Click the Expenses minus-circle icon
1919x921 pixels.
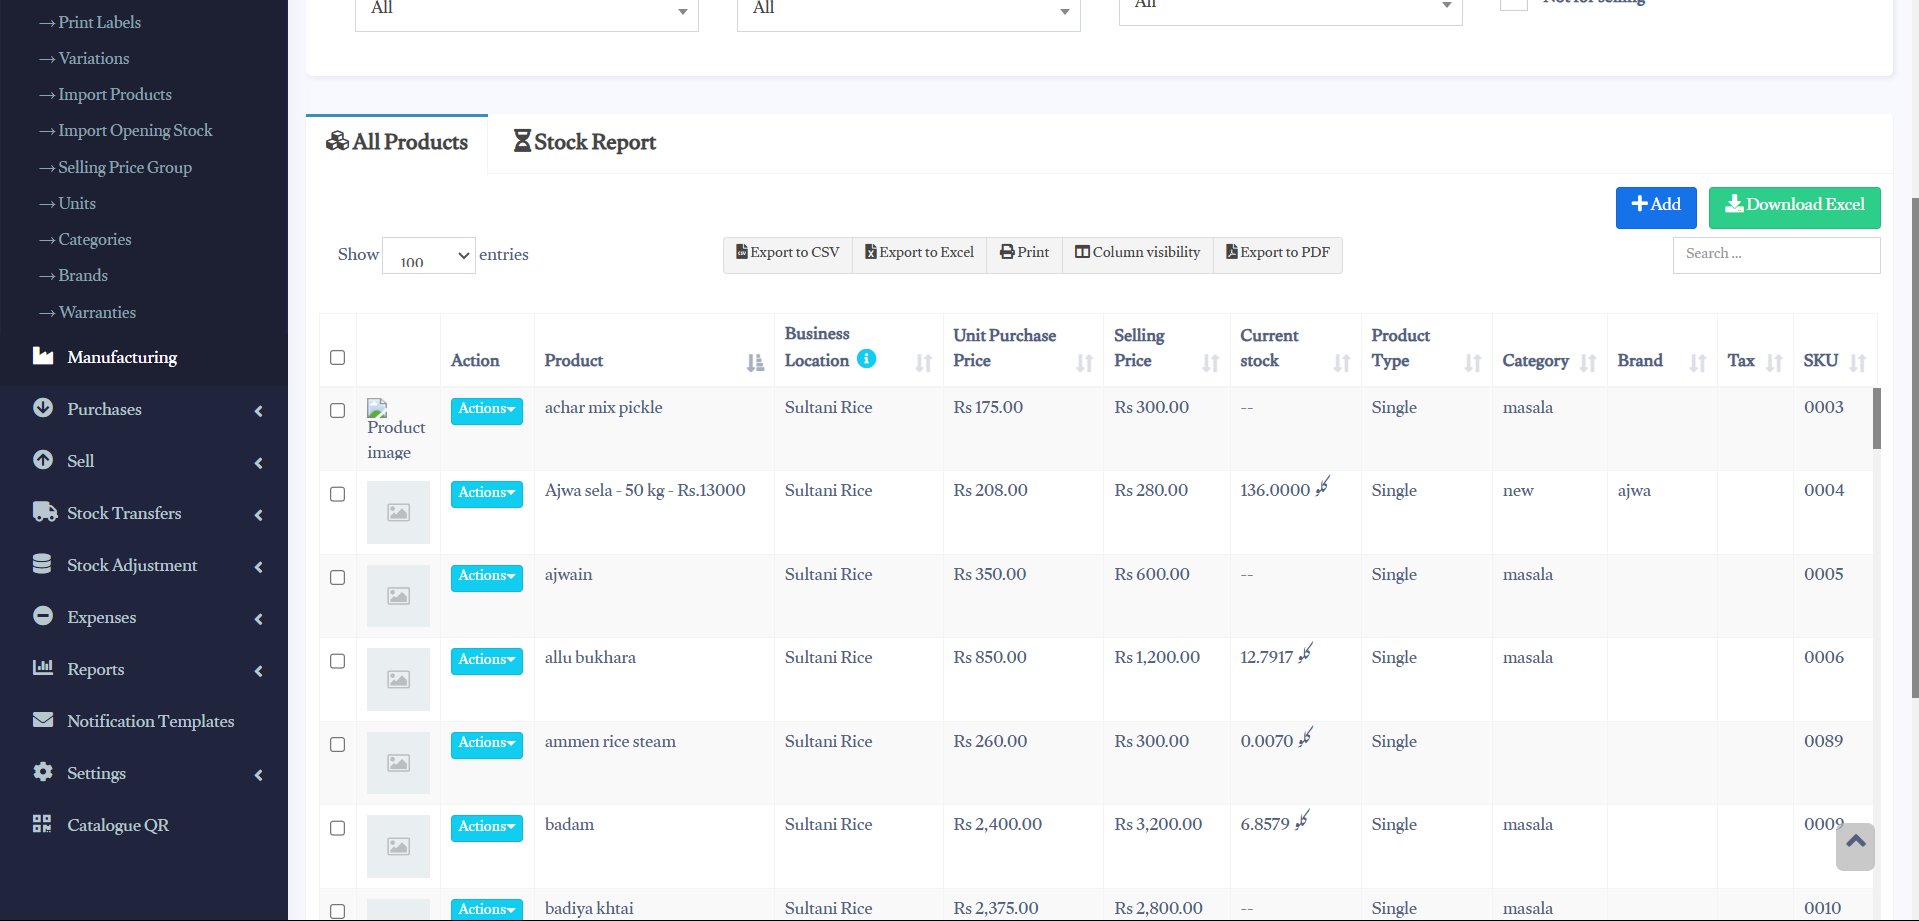coord(43,616)
